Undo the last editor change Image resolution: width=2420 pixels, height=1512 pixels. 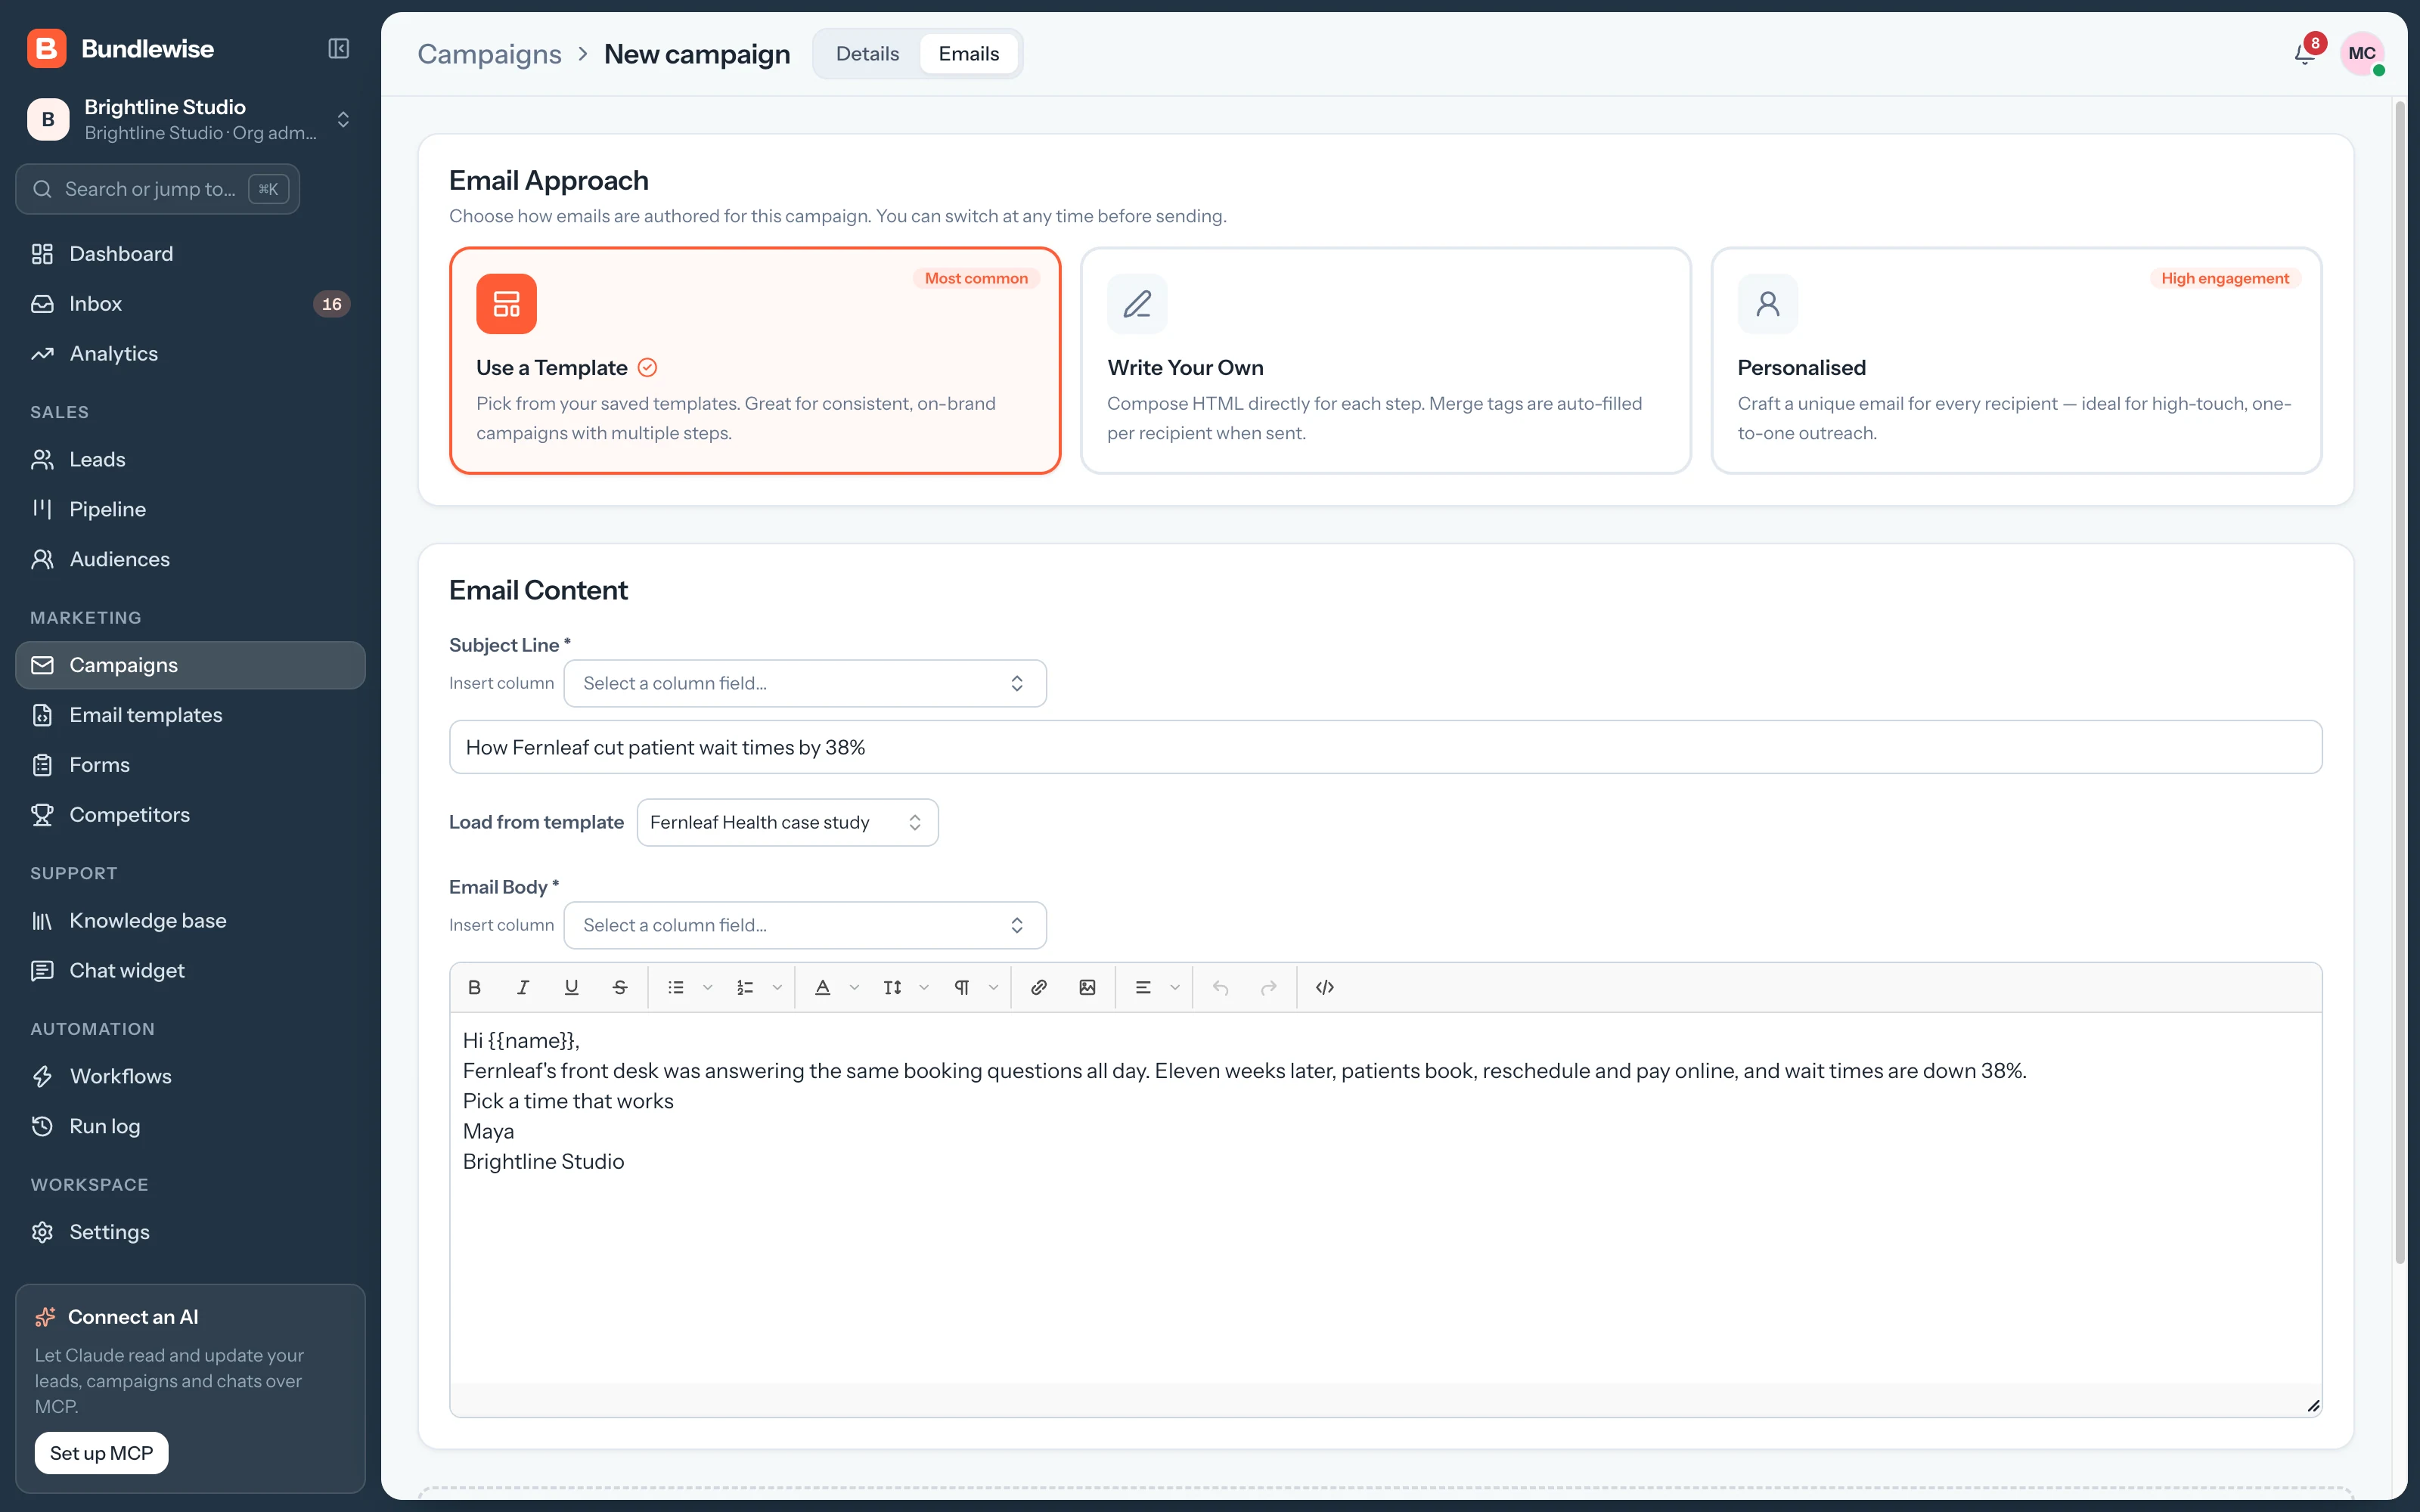pos(1220,987)
